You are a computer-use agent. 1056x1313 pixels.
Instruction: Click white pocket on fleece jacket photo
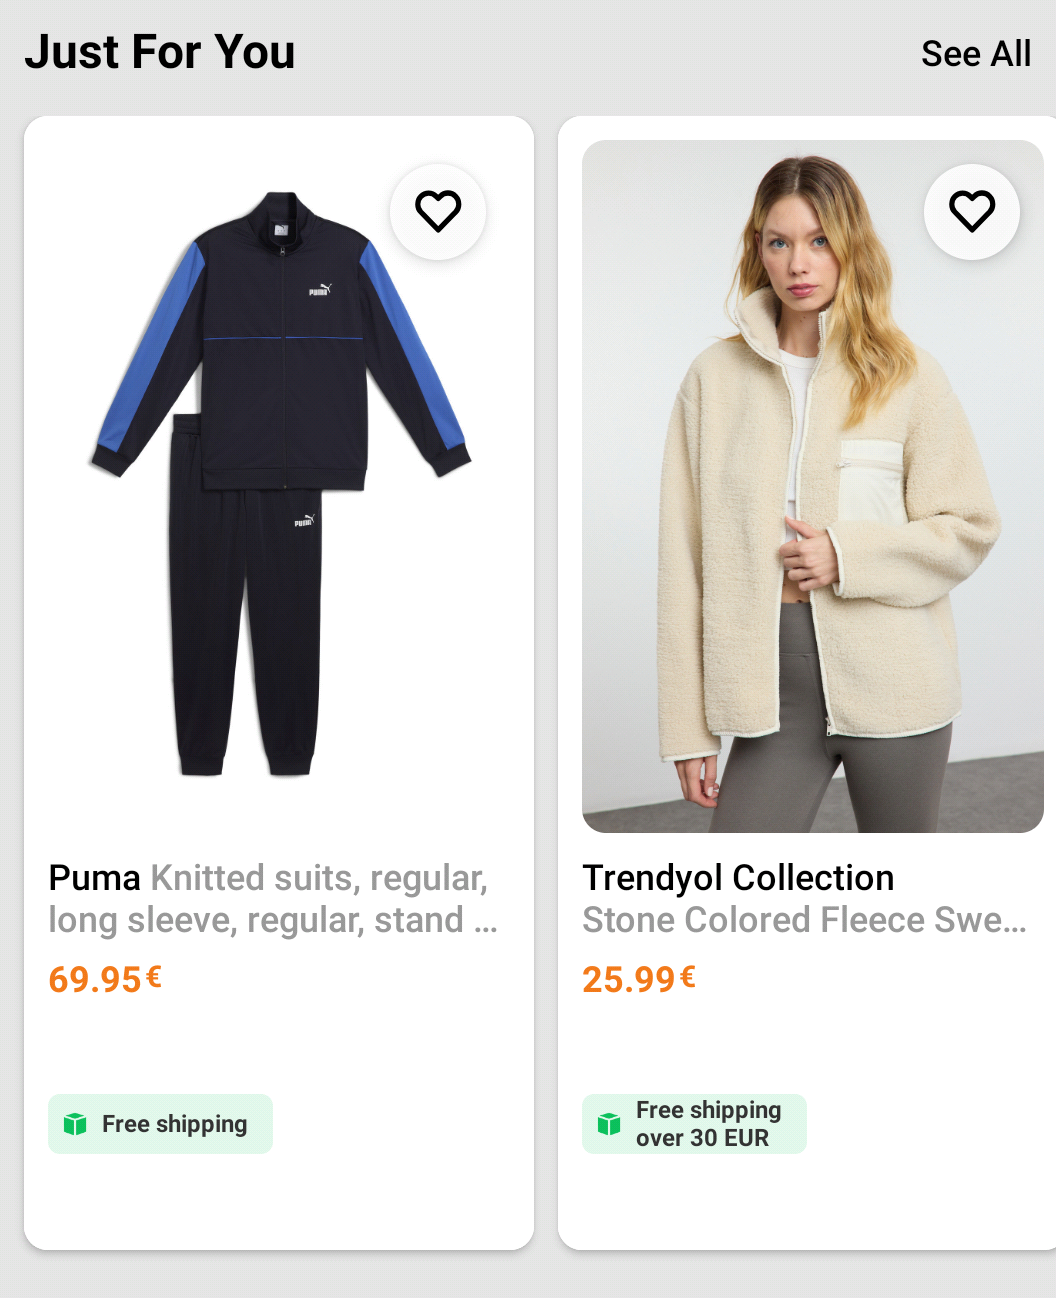pos(871,478)
